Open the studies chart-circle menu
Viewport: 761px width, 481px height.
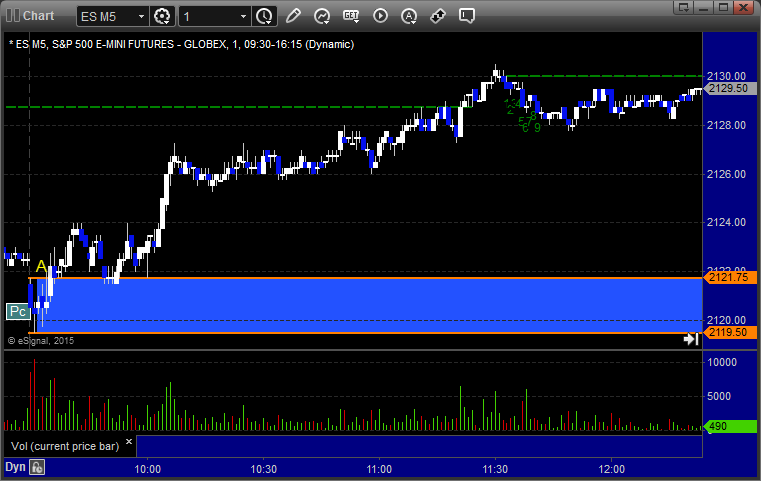coord(322,16)
